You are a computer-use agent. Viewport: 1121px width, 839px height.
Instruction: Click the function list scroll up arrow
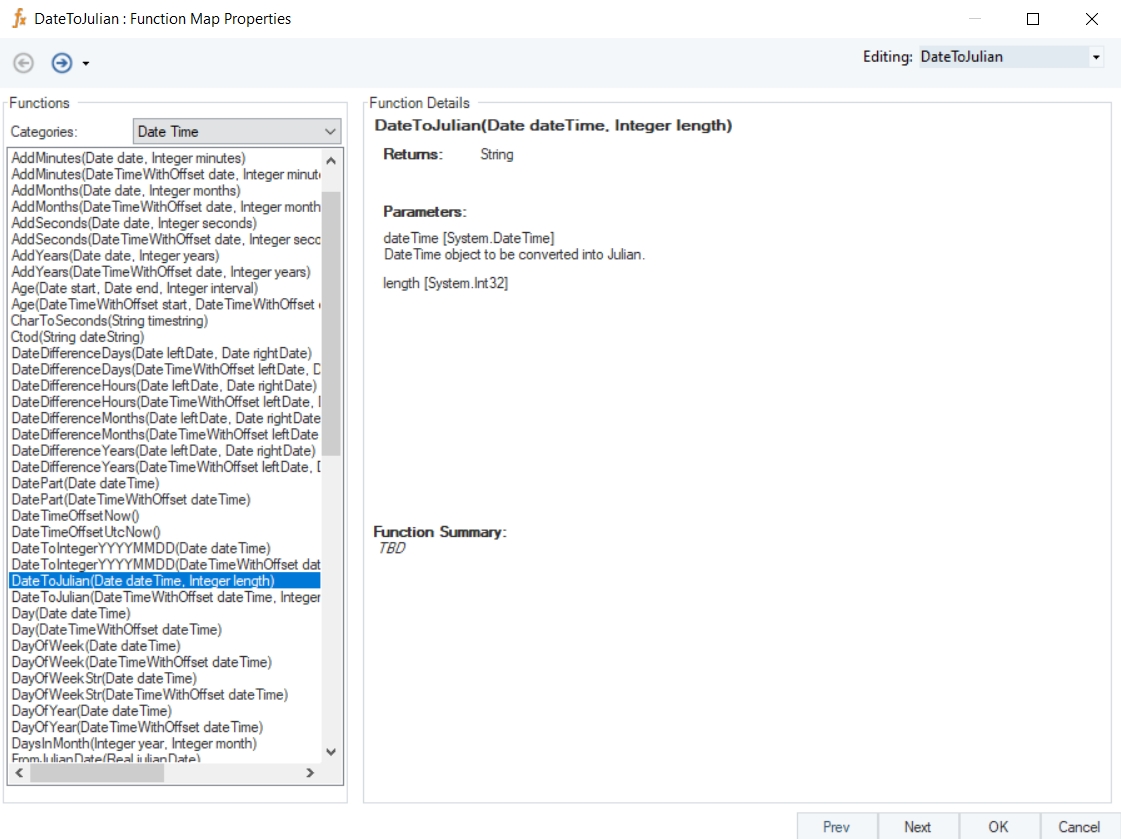(x=331, y=160)
